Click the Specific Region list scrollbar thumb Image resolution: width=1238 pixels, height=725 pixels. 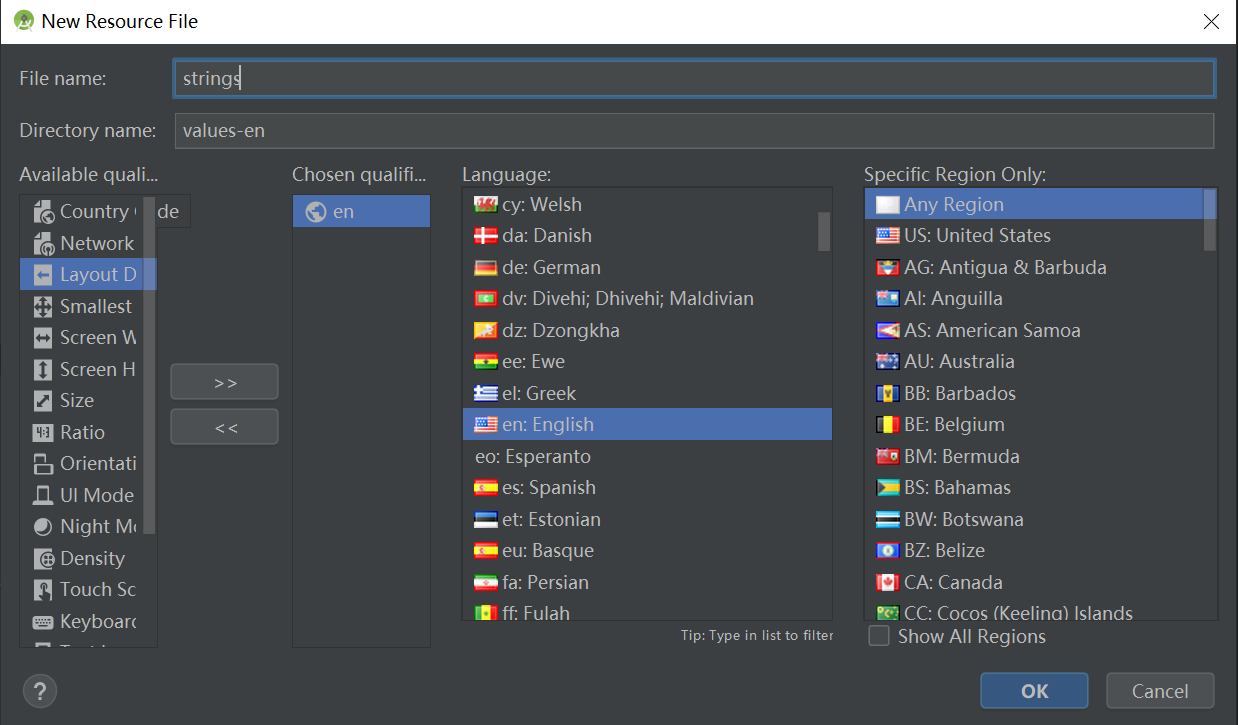click(1210, 220)
